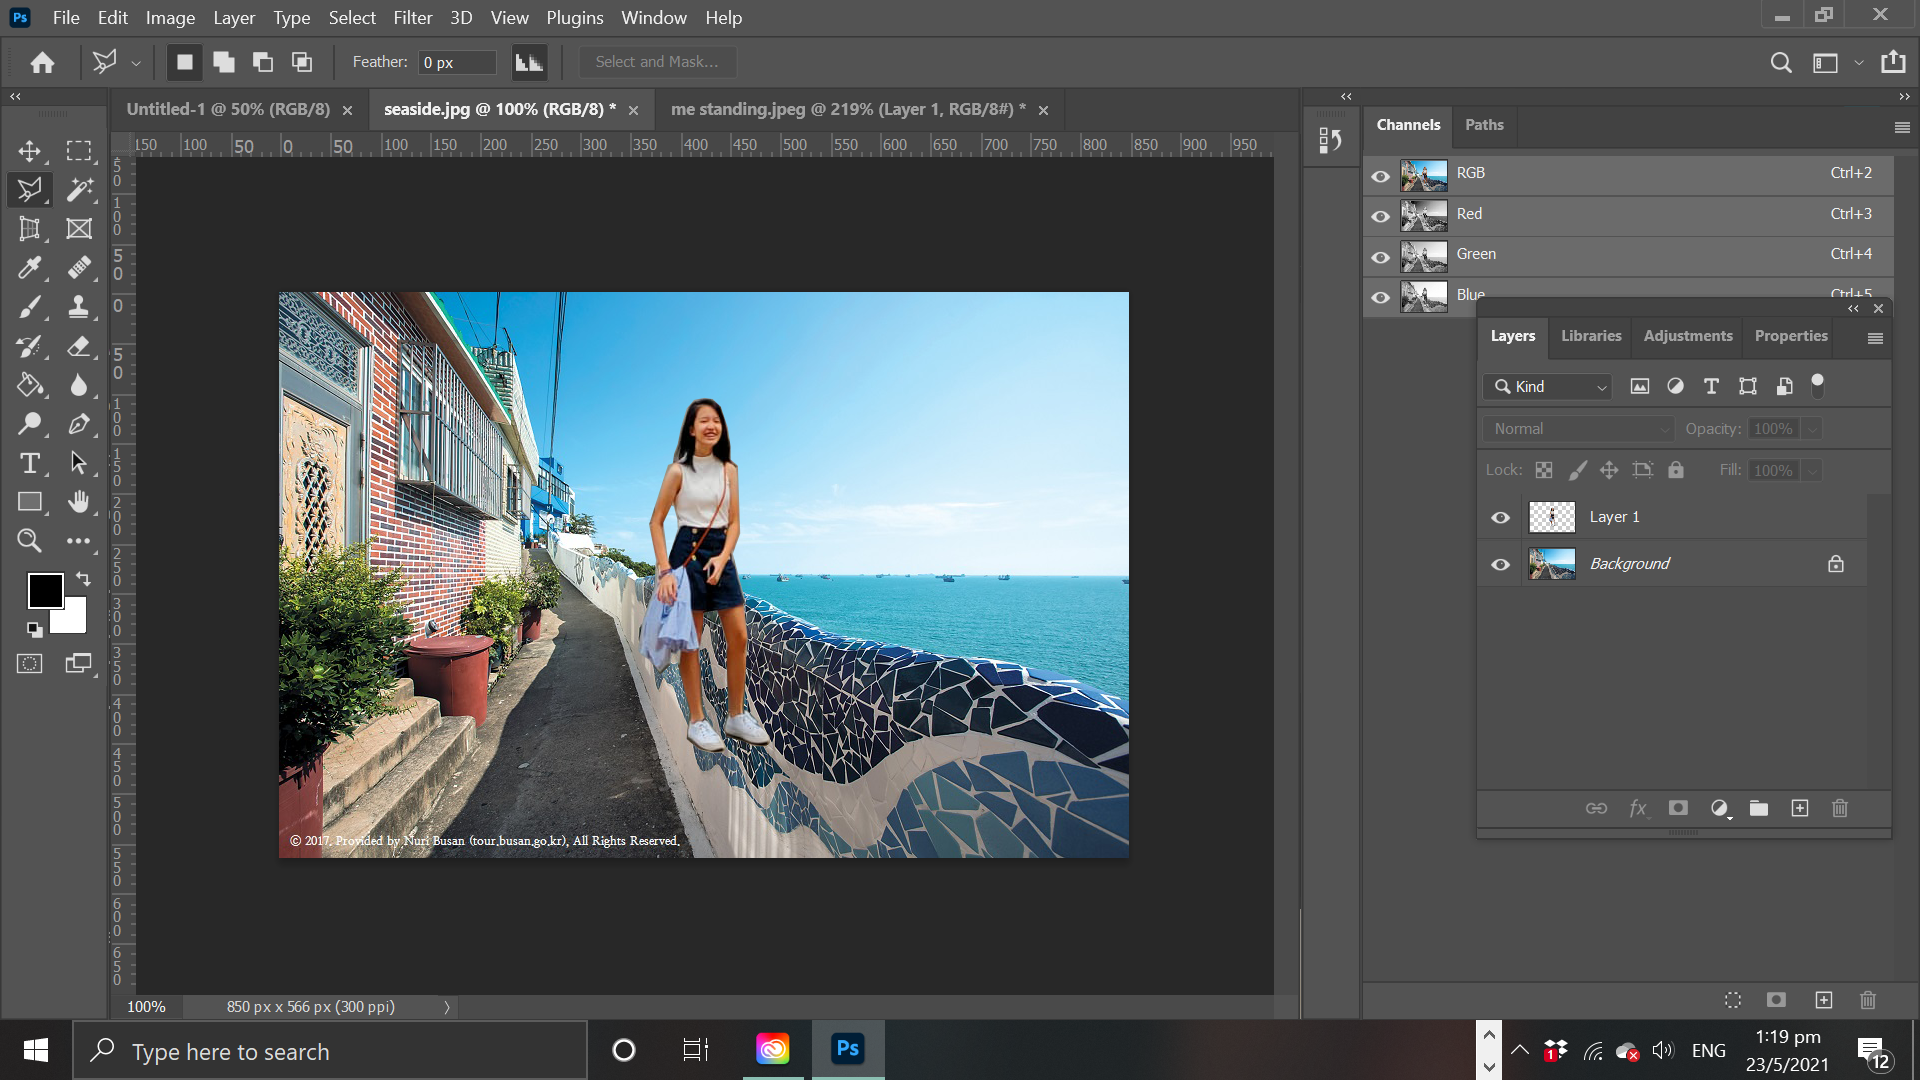Image resolution: width=1920 pixels, height=1080 pixels.
Task: Select the Horizontal Type tool
Action: [x=30, y=463]
